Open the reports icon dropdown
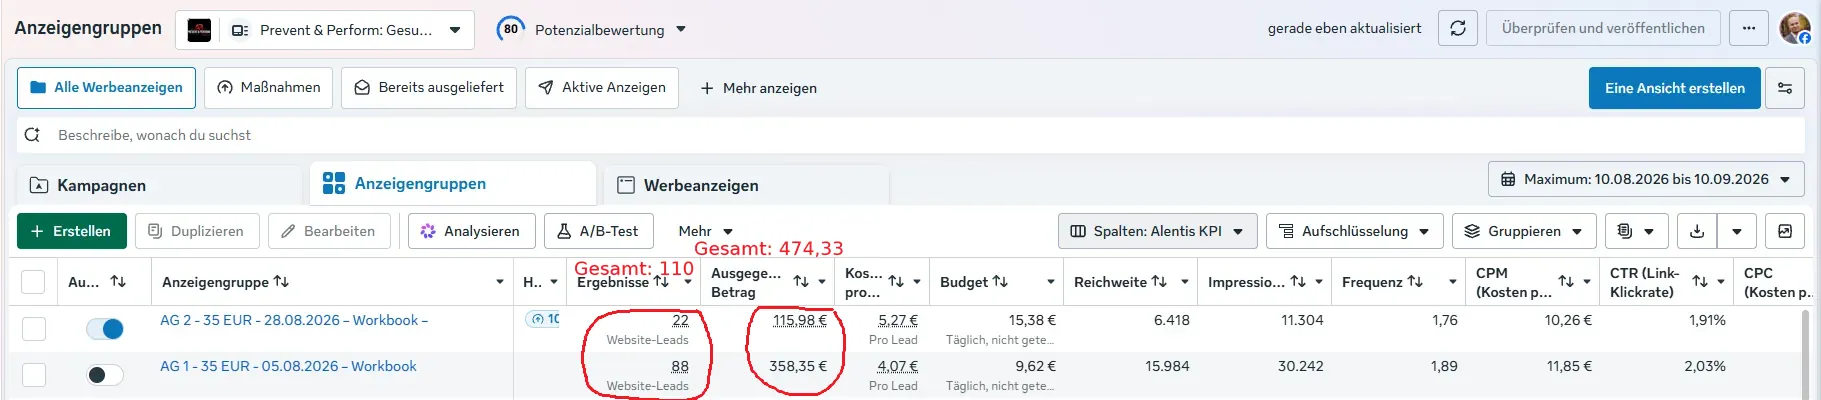The width and height of the screenshot is (1821, 400). 1637,231
